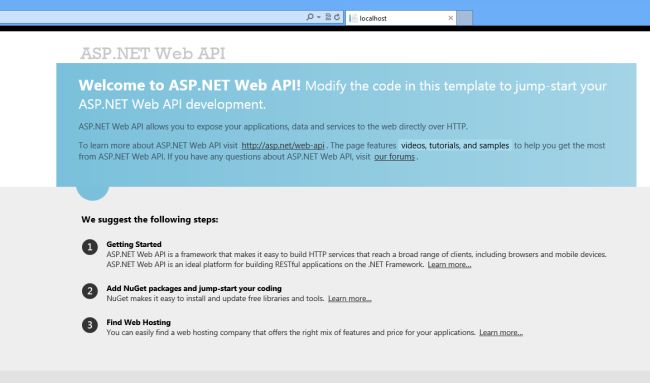Click the Welcome to ASP.NET Web API! heading
The width and height of the screenshot is (650, 383).
coord(189,85)
